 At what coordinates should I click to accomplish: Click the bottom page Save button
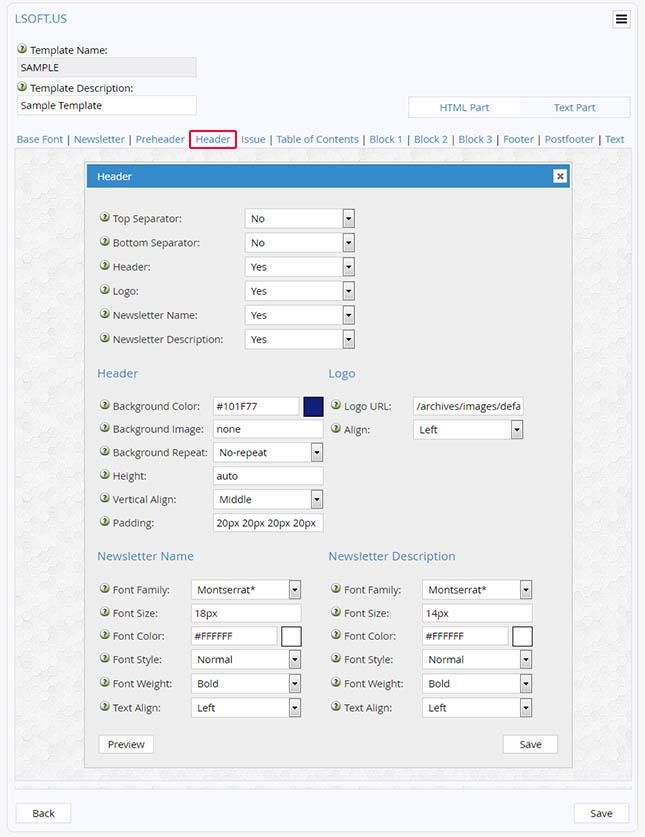click(x=601, y=813)
